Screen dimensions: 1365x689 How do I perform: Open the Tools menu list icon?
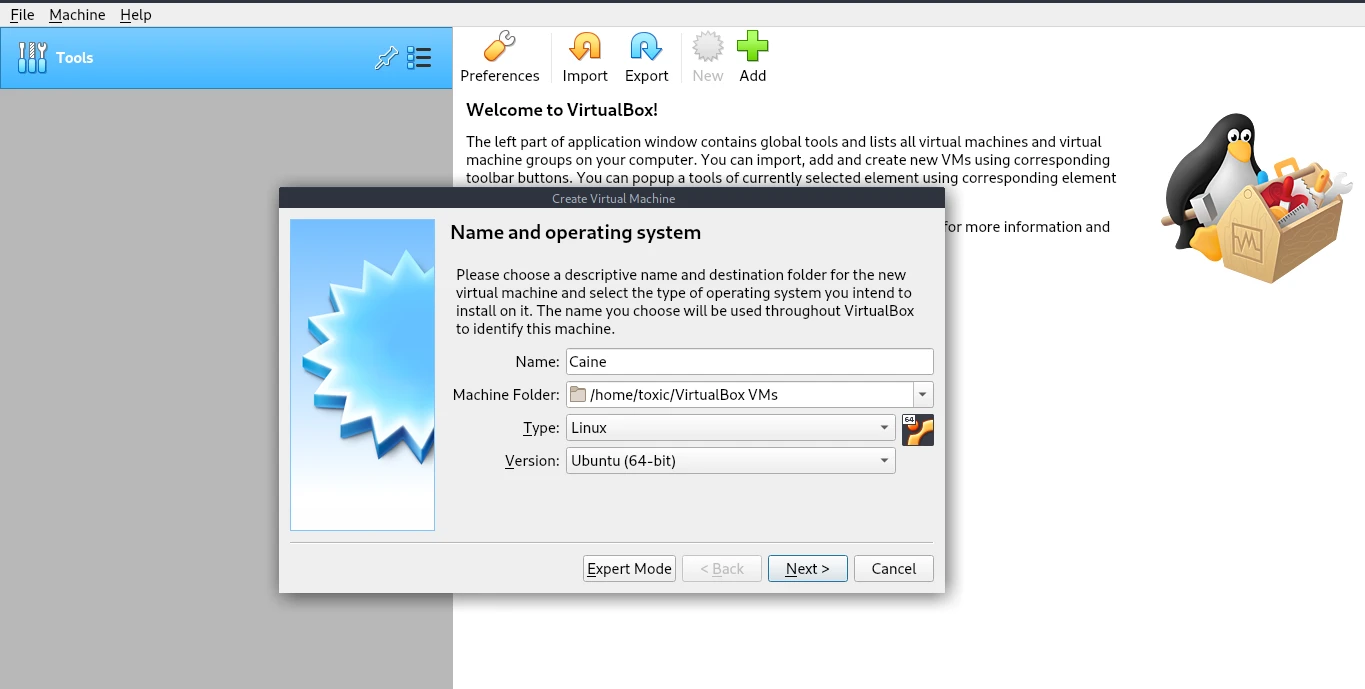click(419, 58)
